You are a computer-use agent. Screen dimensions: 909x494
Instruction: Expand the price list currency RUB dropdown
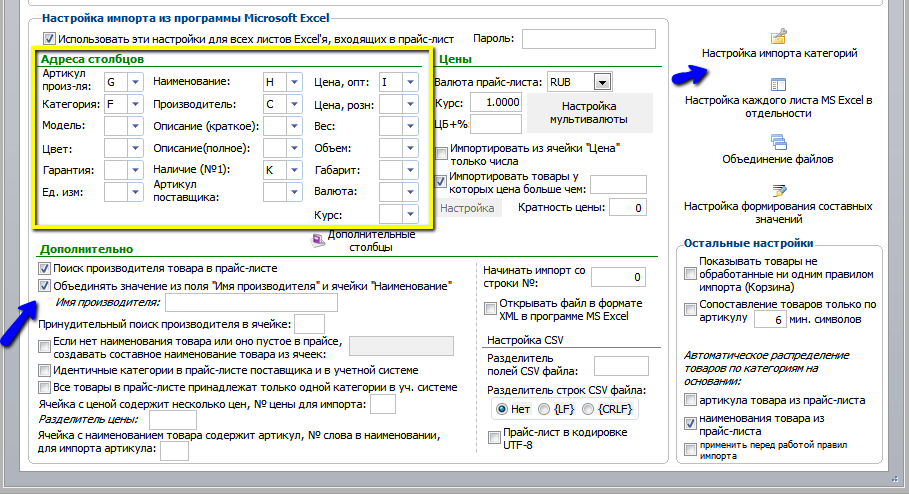pyautogui.click(x=602, y=82)
